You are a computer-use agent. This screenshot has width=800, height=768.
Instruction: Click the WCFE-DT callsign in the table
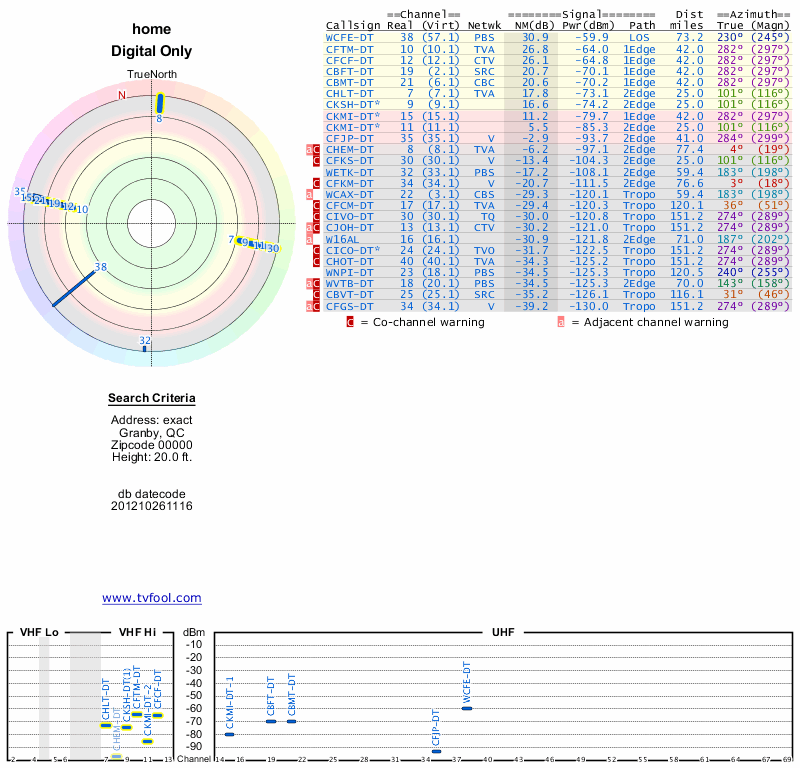pos(349,38)
